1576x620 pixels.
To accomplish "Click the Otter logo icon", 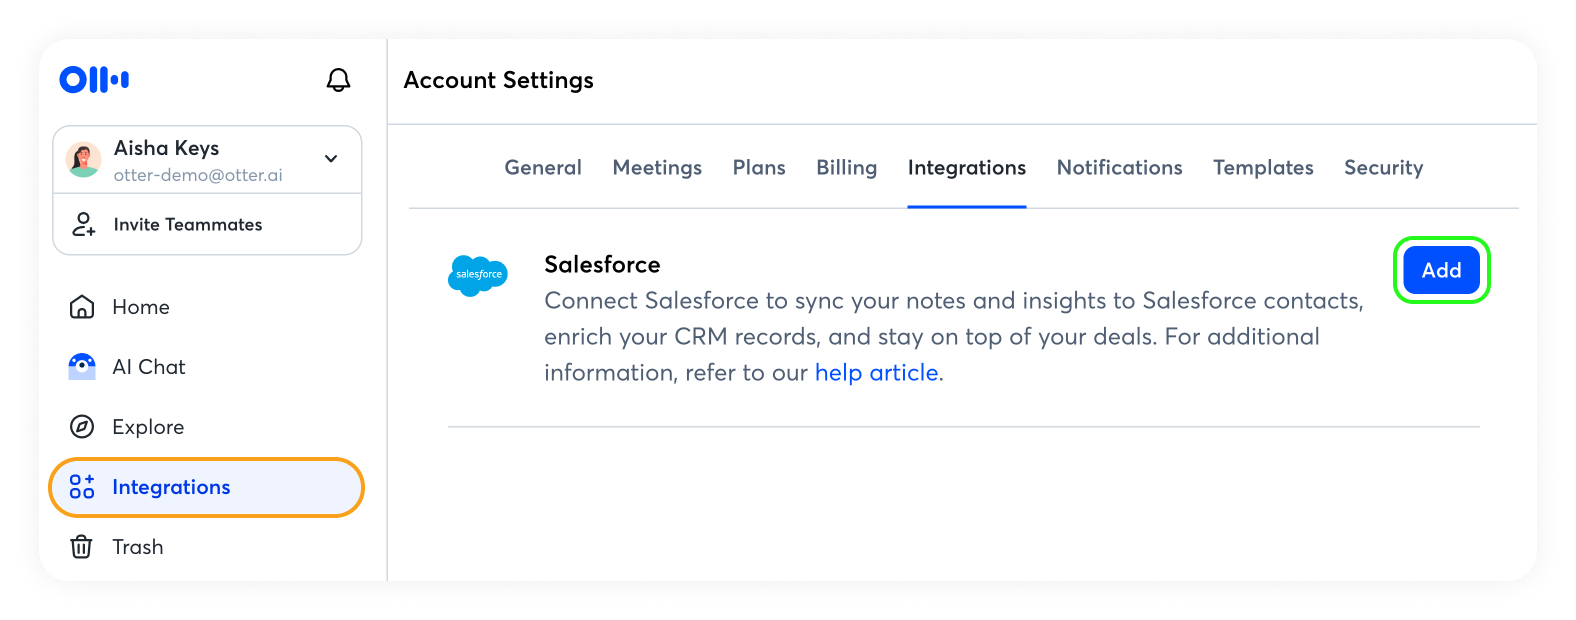I will tap(94, 80).
